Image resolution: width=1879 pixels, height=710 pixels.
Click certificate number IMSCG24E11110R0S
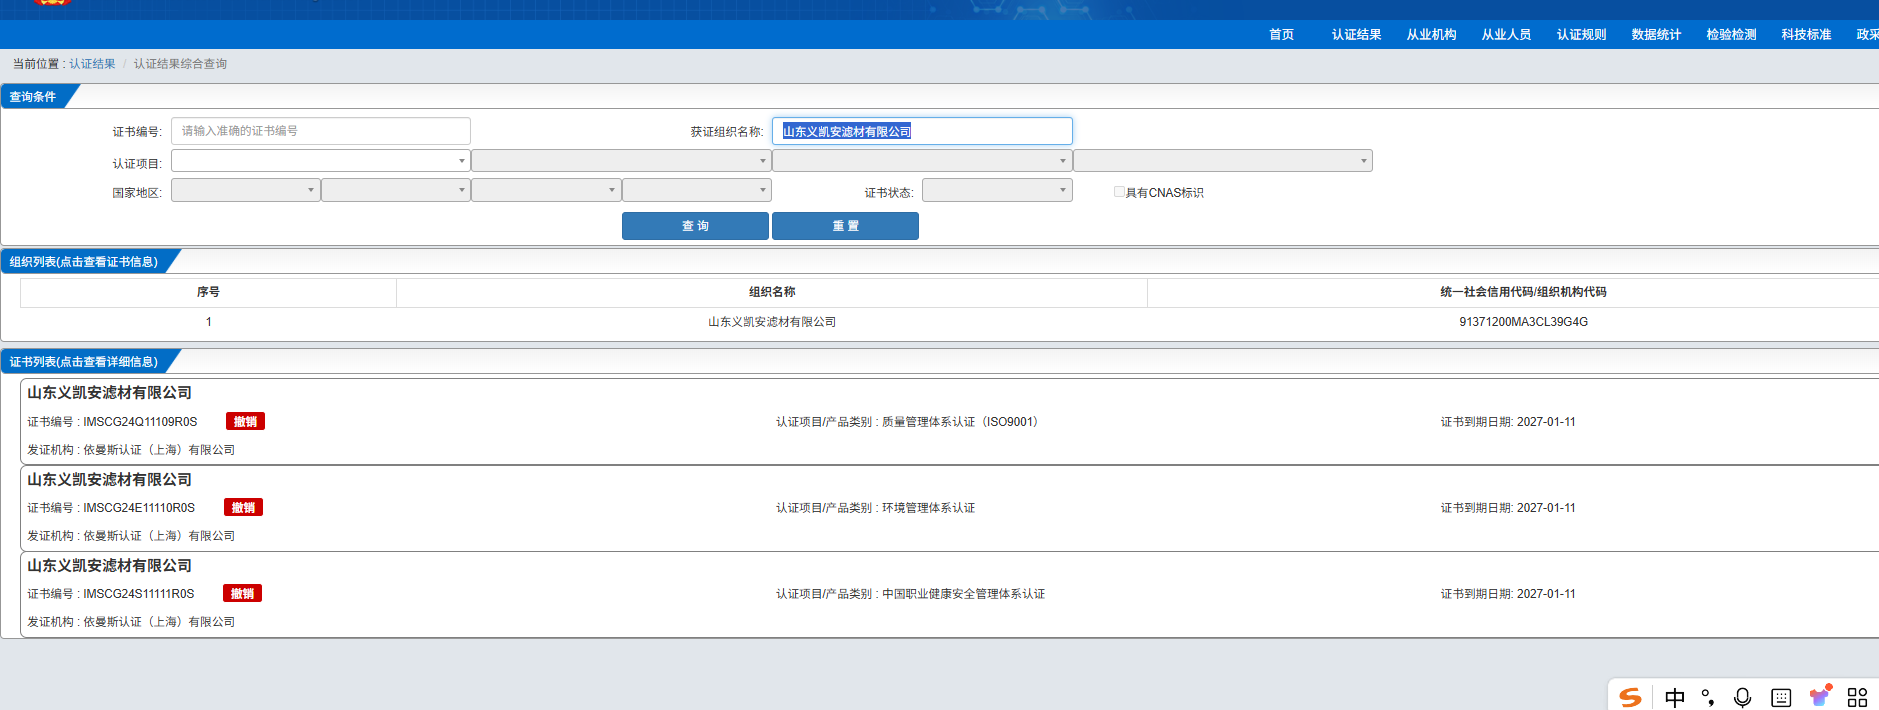[x=139, y=508]
